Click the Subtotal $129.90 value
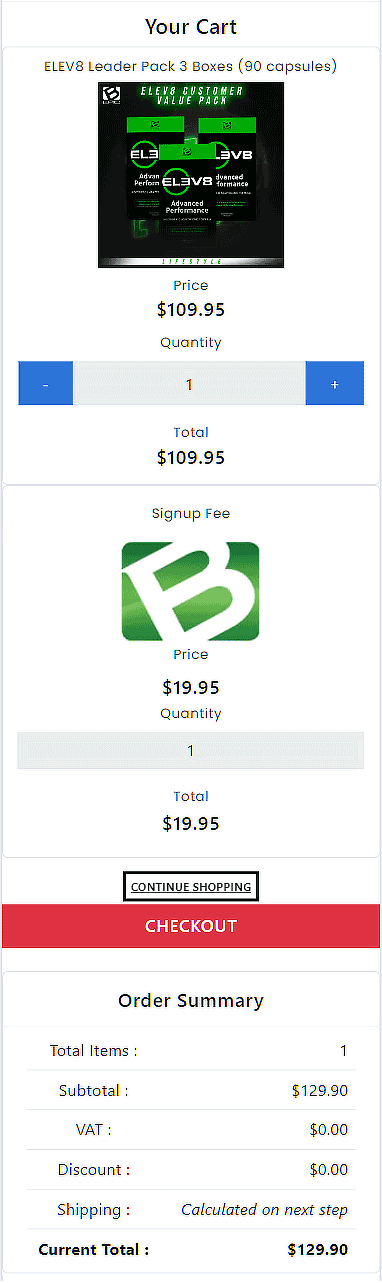382x1283 pixels. click(x=320, y=1090)
